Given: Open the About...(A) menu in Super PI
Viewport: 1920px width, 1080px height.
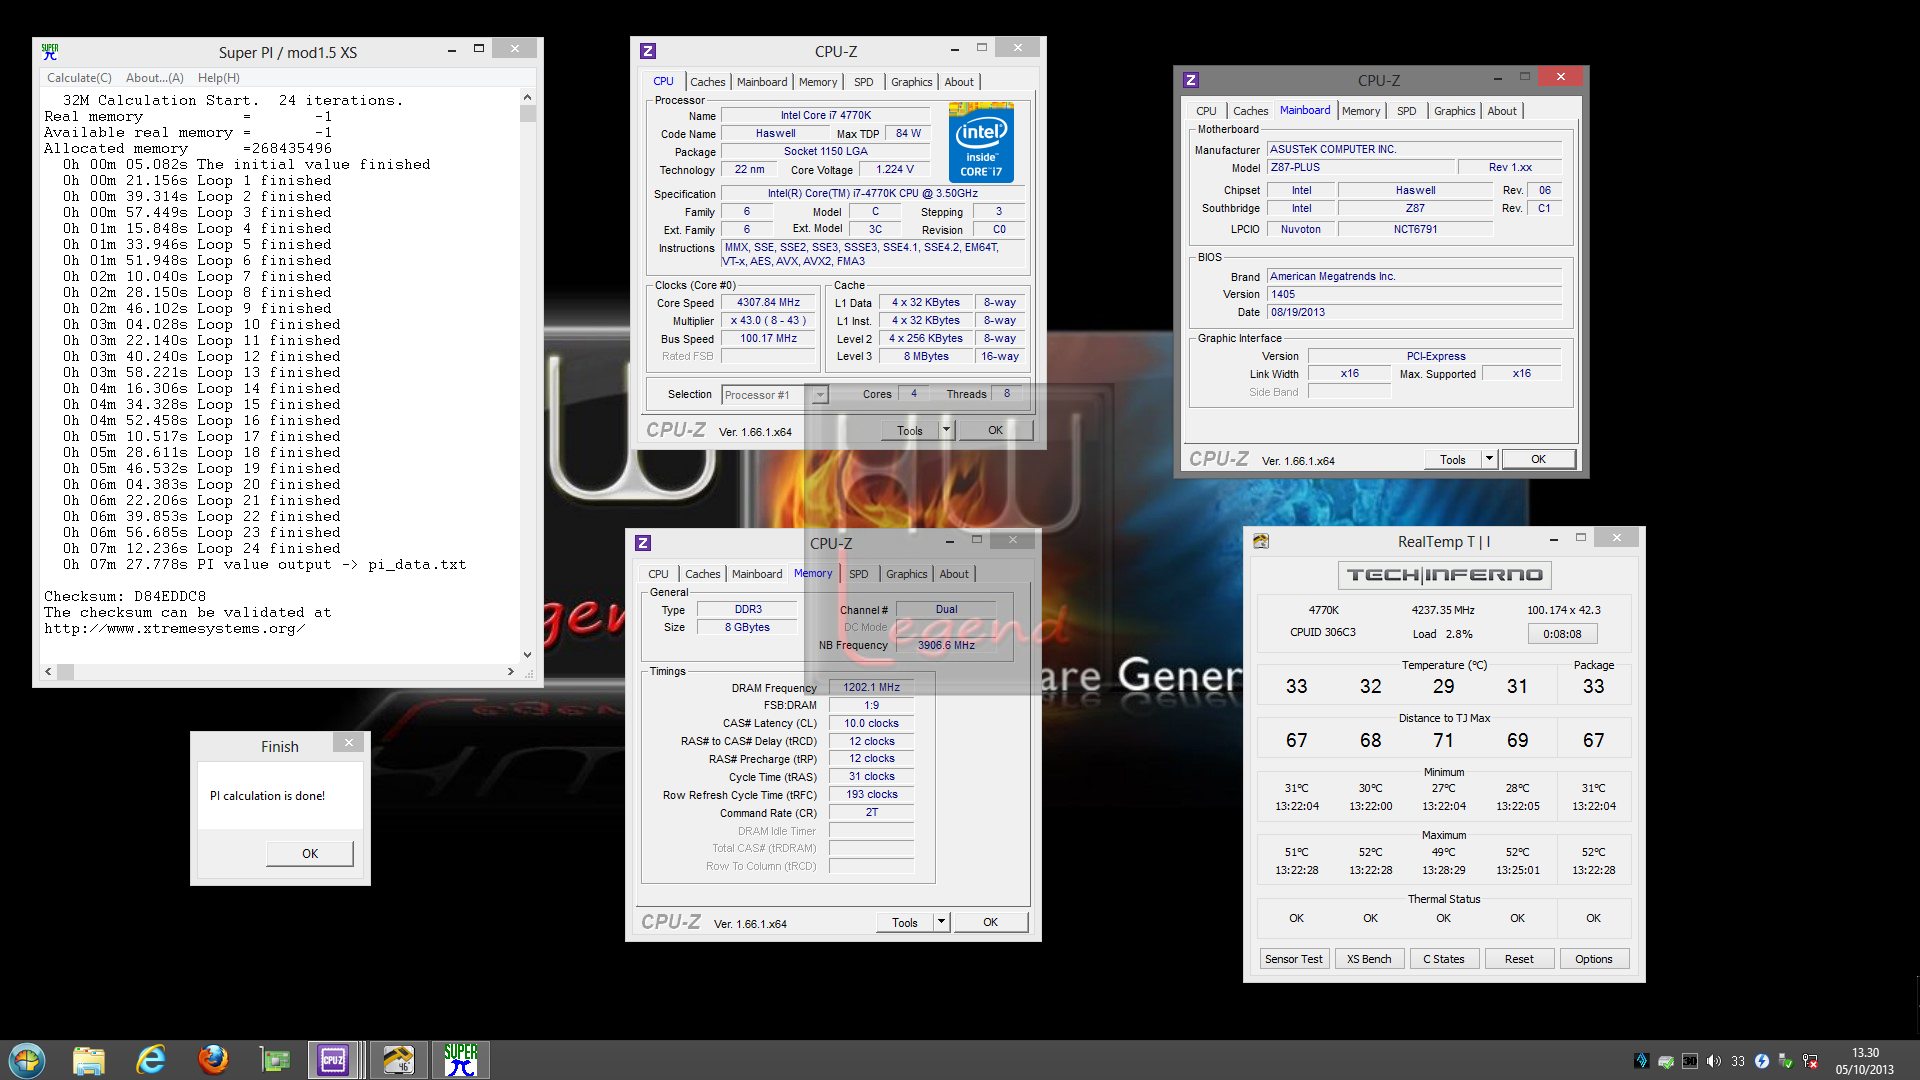Looking at the screenshot, I should click(155, 78).
